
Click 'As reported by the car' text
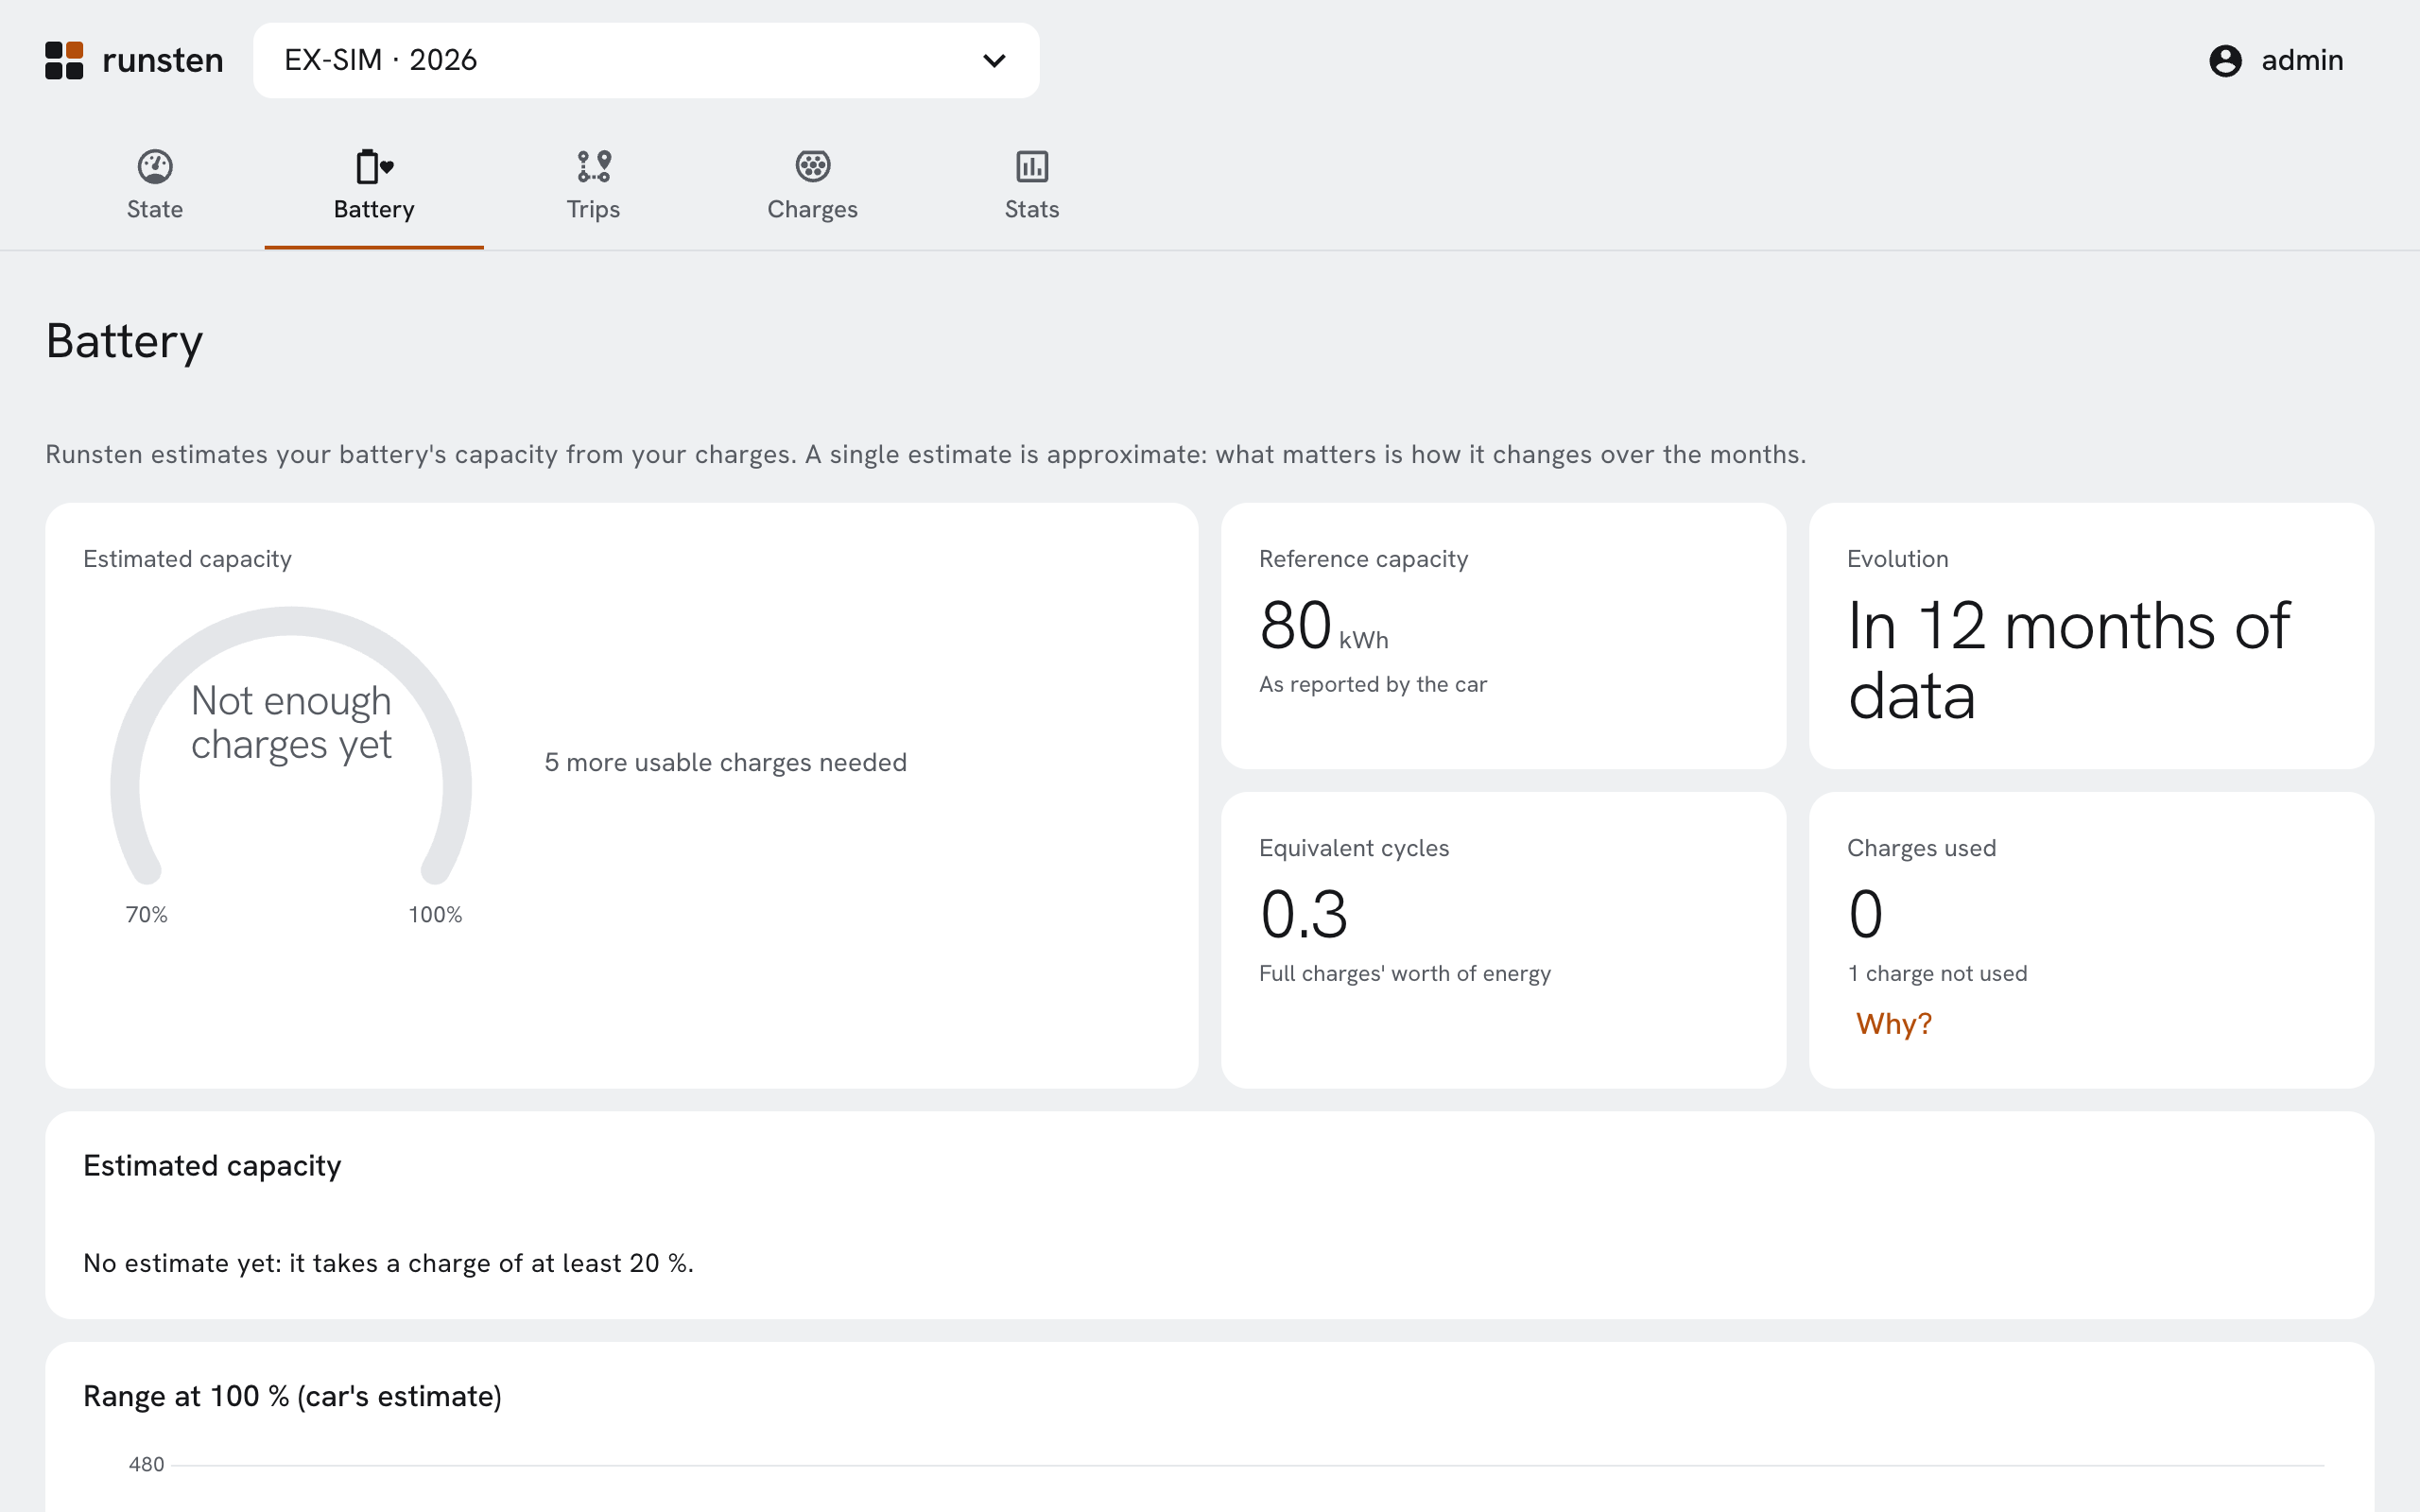[x=1372, y=684]
